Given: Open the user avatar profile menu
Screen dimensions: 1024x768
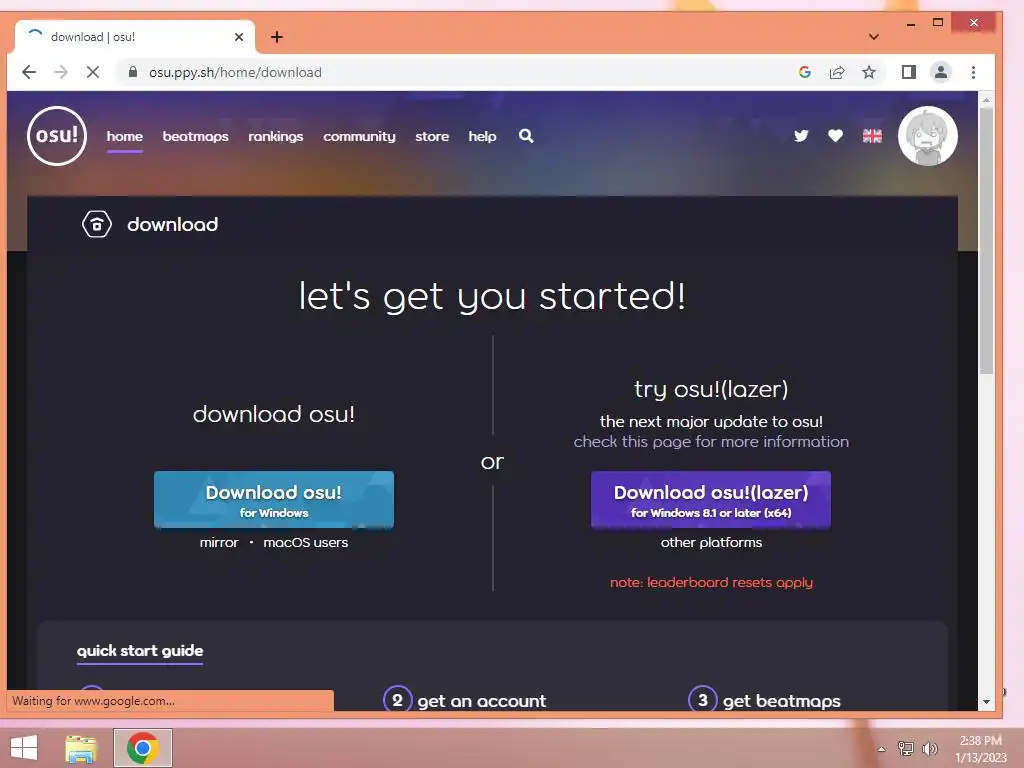Looking at the screenshot, I should pos(927,136).
